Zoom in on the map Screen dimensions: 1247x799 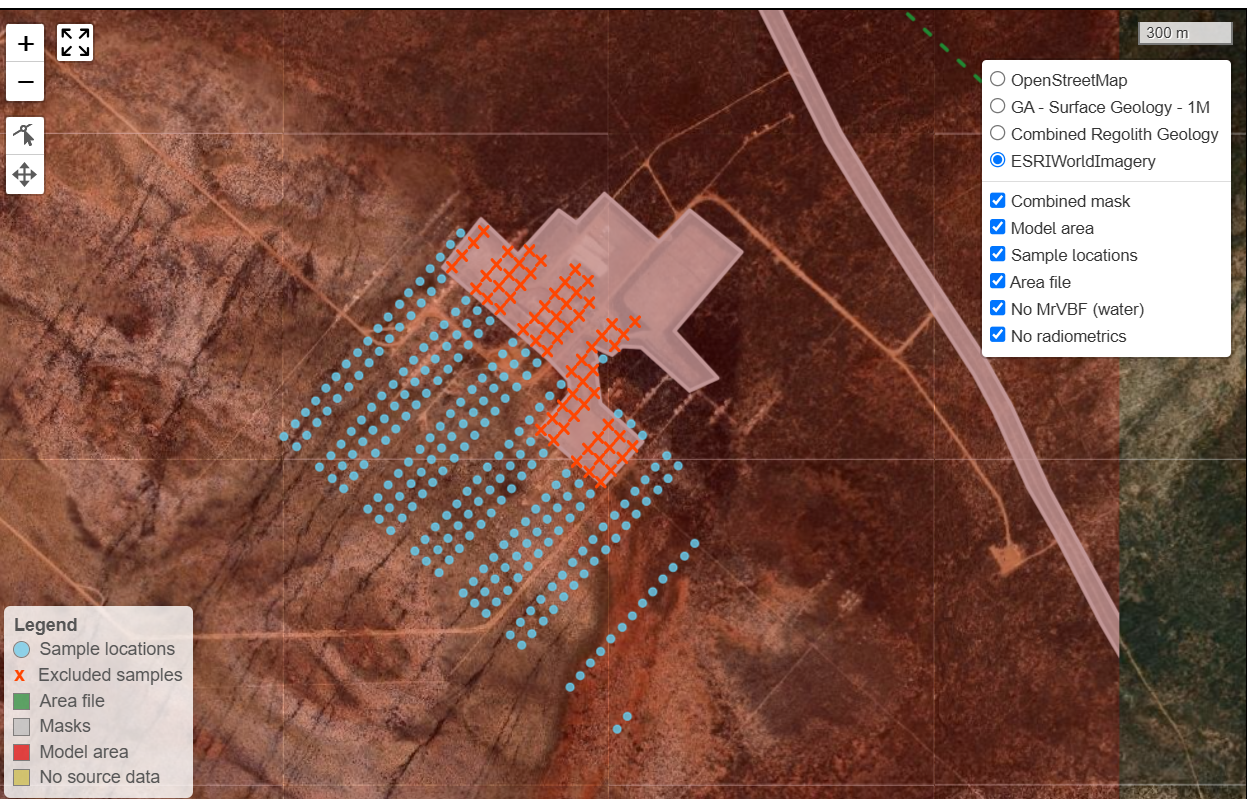point(25,44)
